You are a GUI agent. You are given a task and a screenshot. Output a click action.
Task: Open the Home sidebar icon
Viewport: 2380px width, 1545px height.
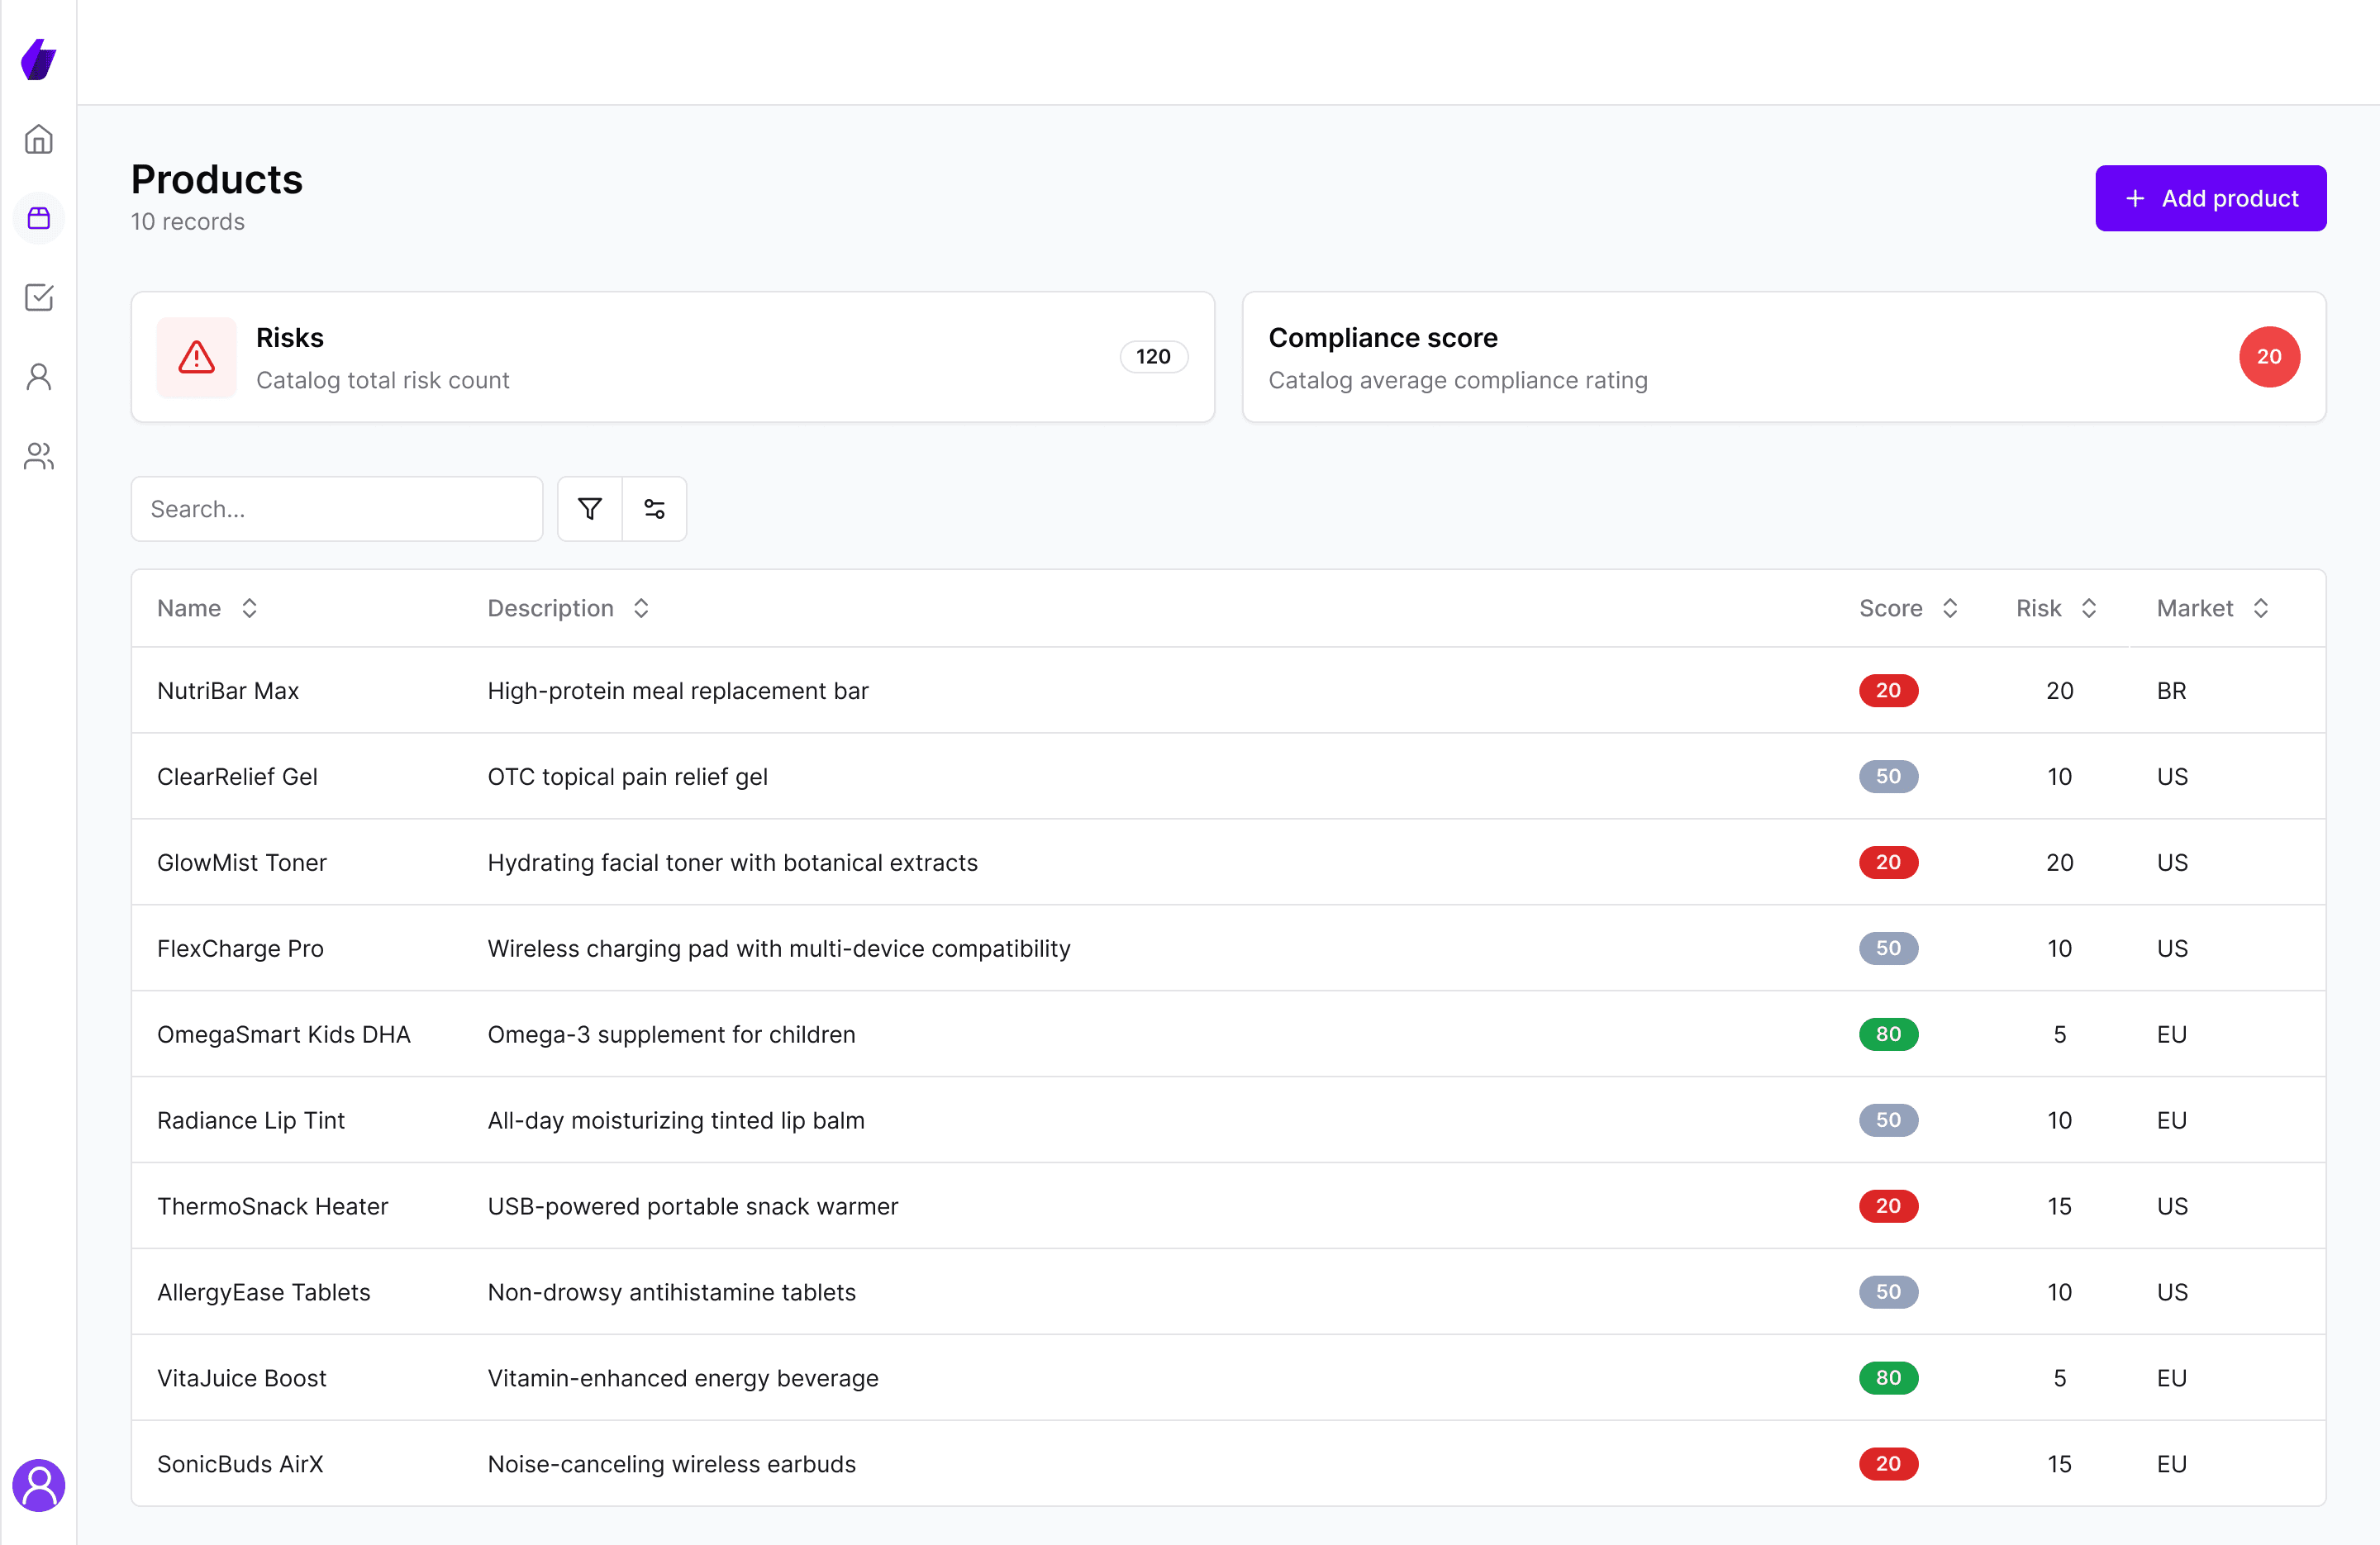coord(38,139)
